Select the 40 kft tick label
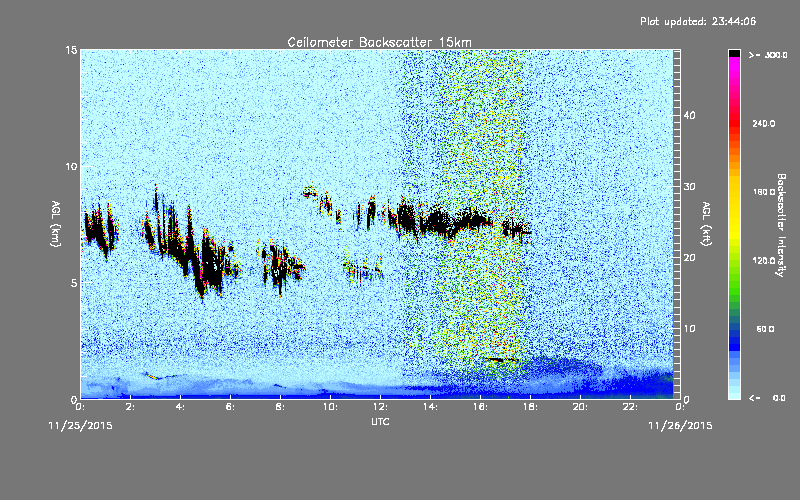The image size is (800, 500). (x=689, y=115)
